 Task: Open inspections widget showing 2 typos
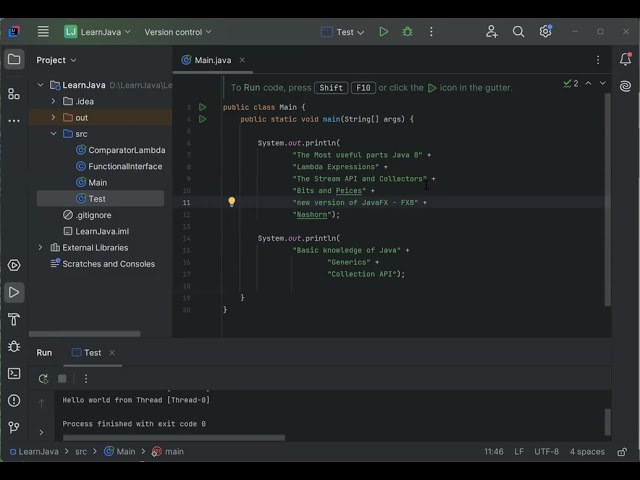coord(571,84)
